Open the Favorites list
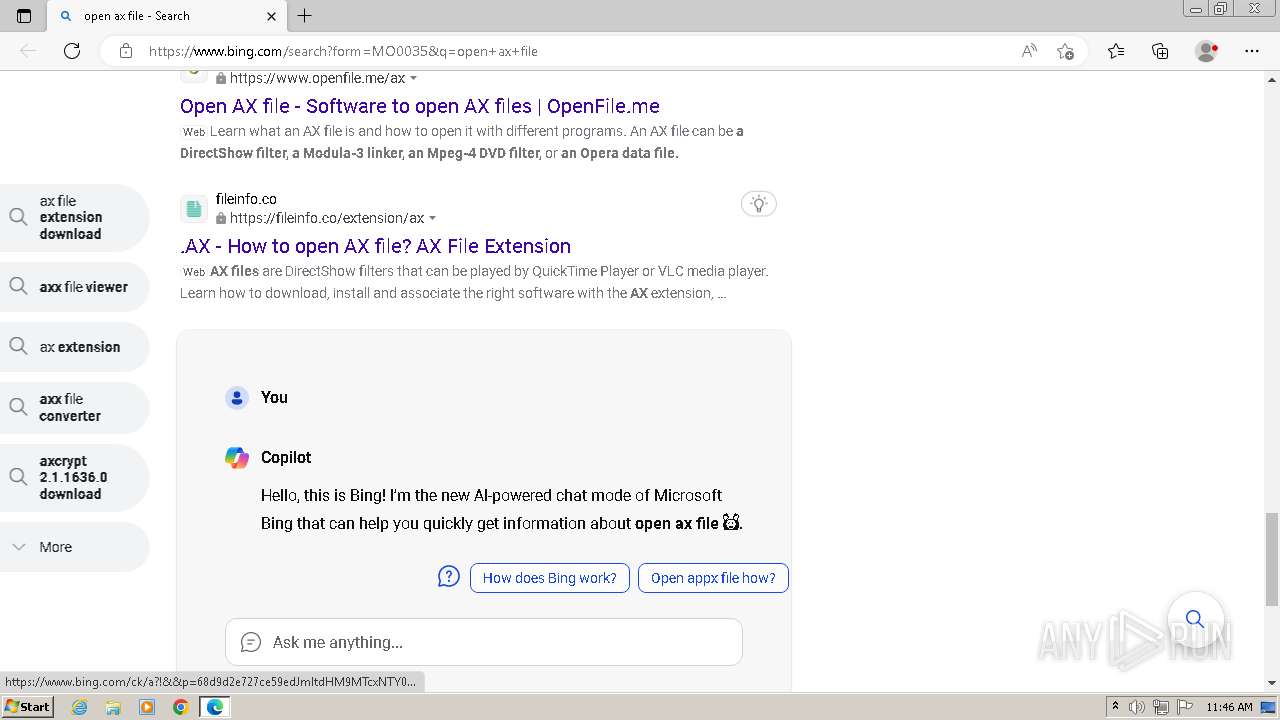The width and height of the screenshot is (1280, 720). click(1116, 51)
